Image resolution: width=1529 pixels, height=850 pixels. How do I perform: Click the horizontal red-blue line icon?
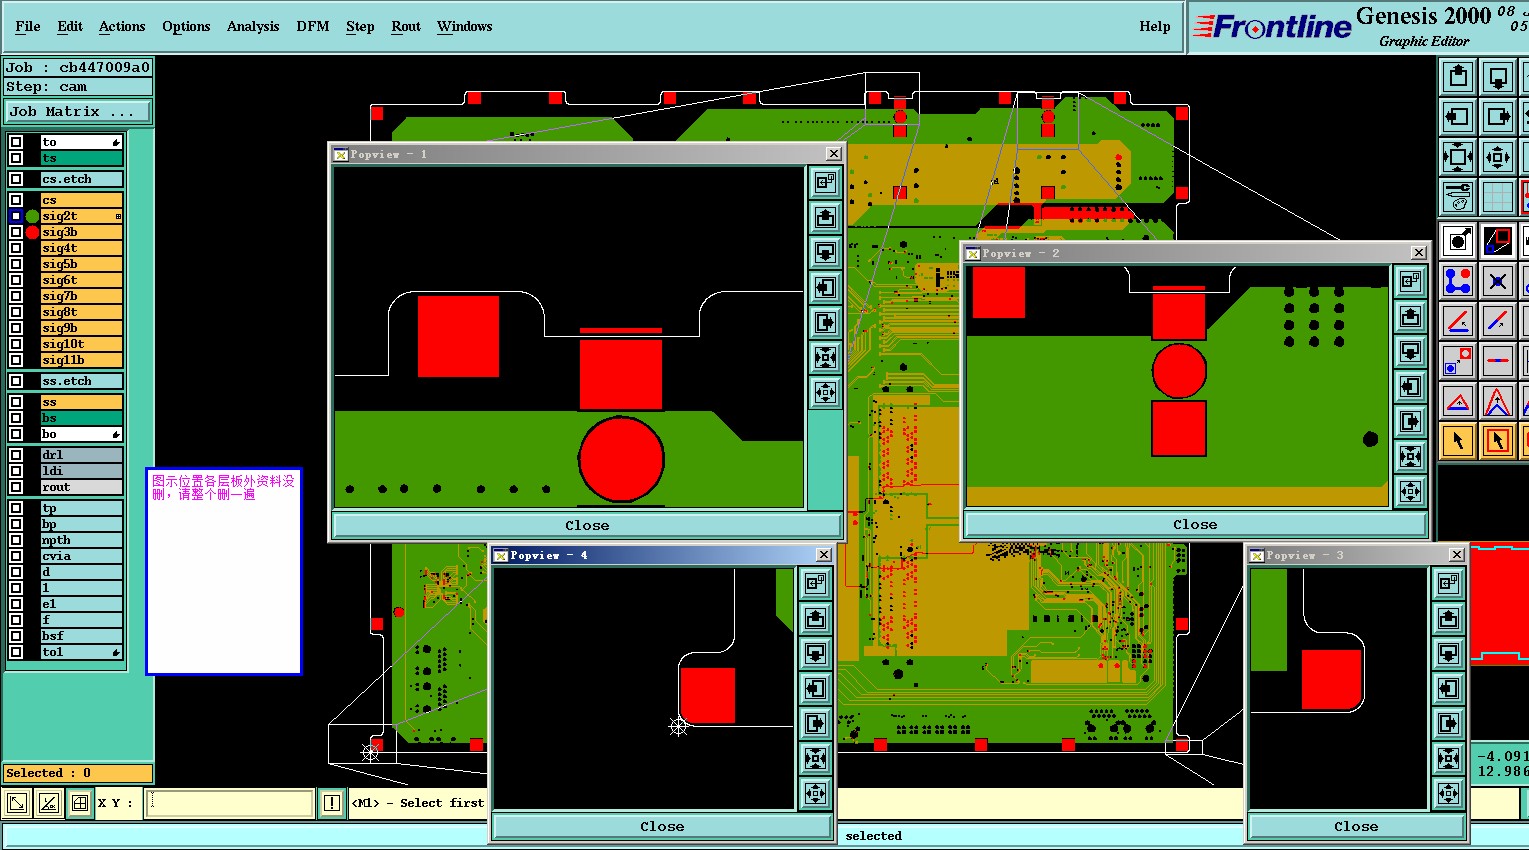1498,361
